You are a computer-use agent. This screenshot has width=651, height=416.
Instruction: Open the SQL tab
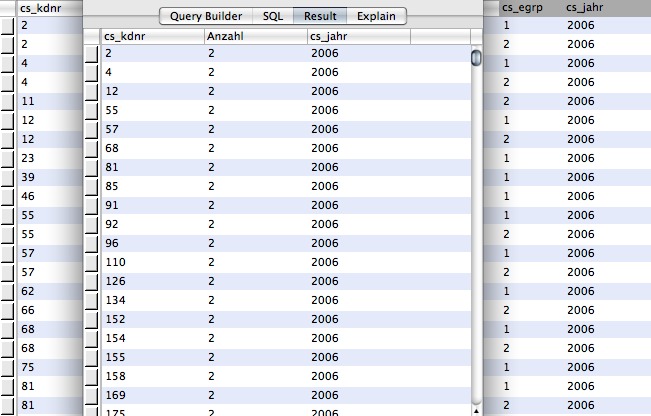tap(272, 16)
